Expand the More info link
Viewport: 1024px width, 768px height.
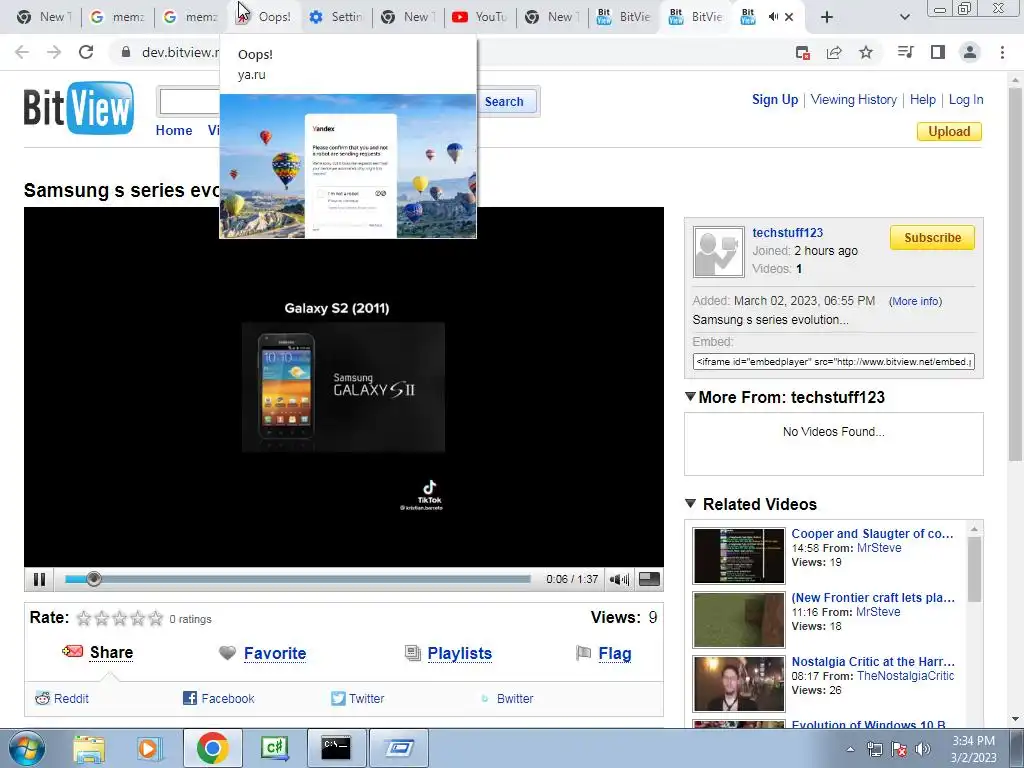point(915,301)
